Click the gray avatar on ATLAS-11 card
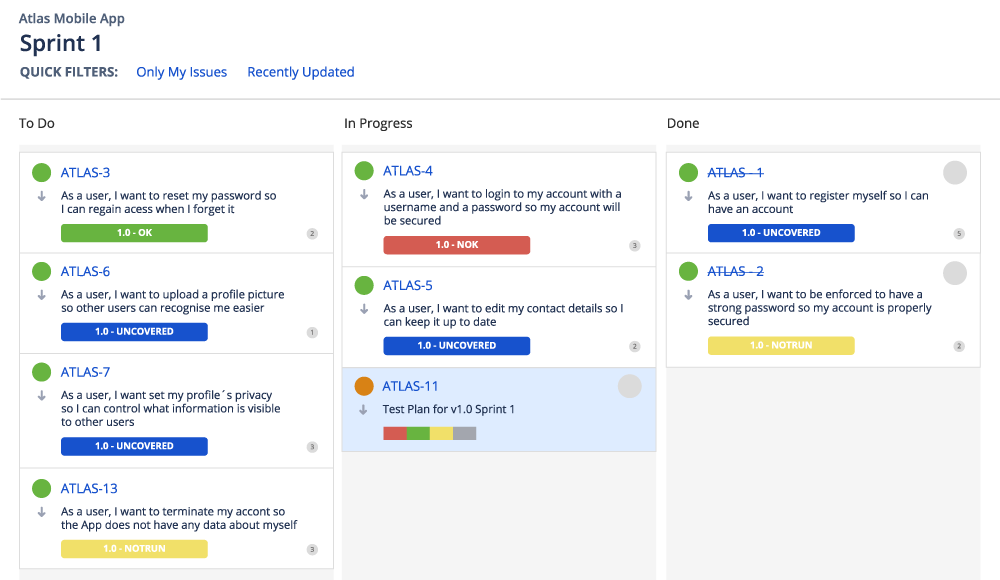Screen dimensions: 1000x580 click(x=629, y=386)
